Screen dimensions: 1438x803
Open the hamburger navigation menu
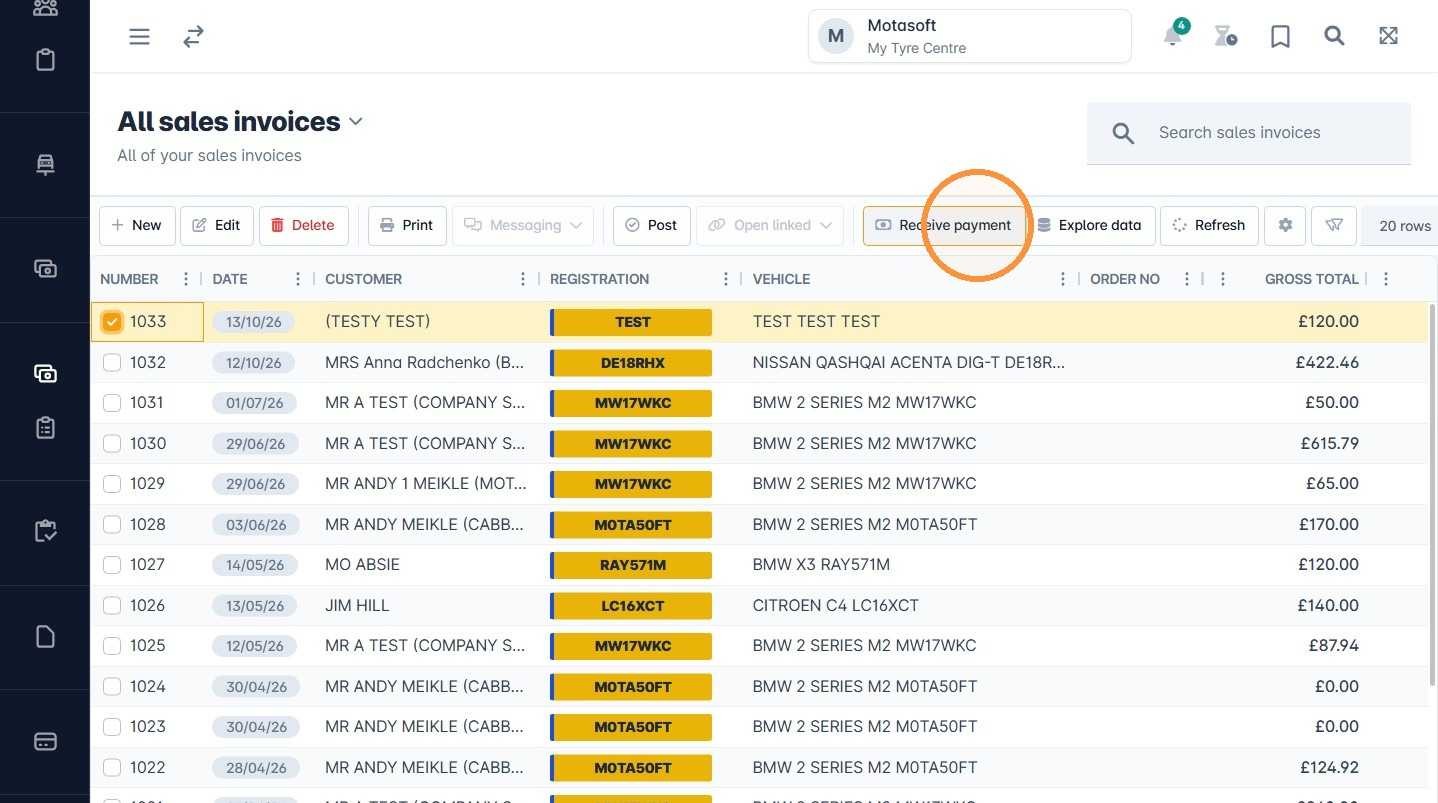[139, 37]
